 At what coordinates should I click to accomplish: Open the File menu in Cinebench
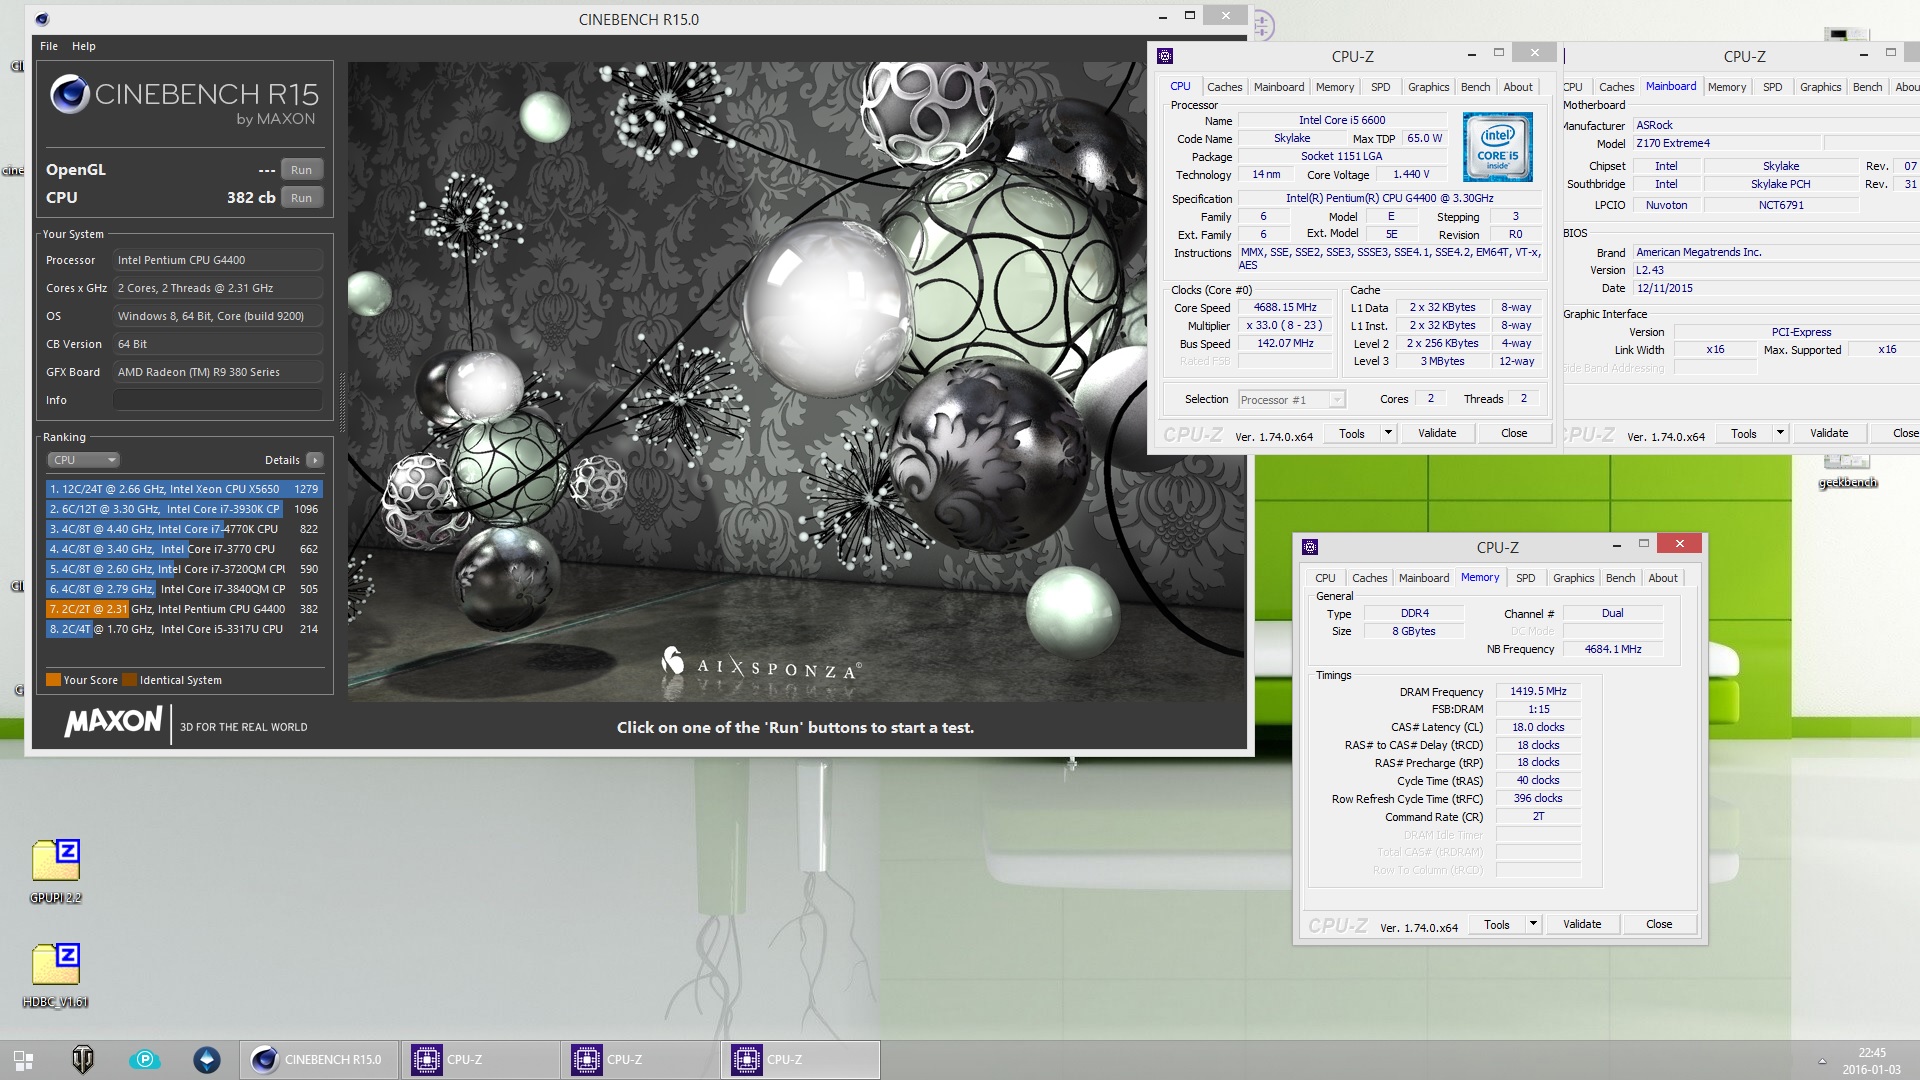[x=49, y=46]
